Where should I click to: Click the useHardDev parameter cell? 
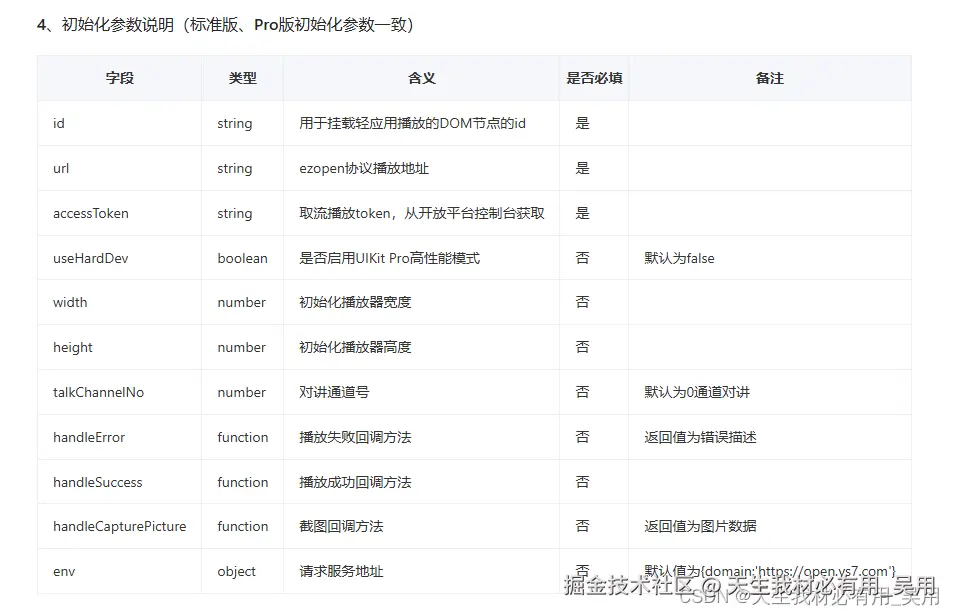pyautogui.click(x=88, y=258)
